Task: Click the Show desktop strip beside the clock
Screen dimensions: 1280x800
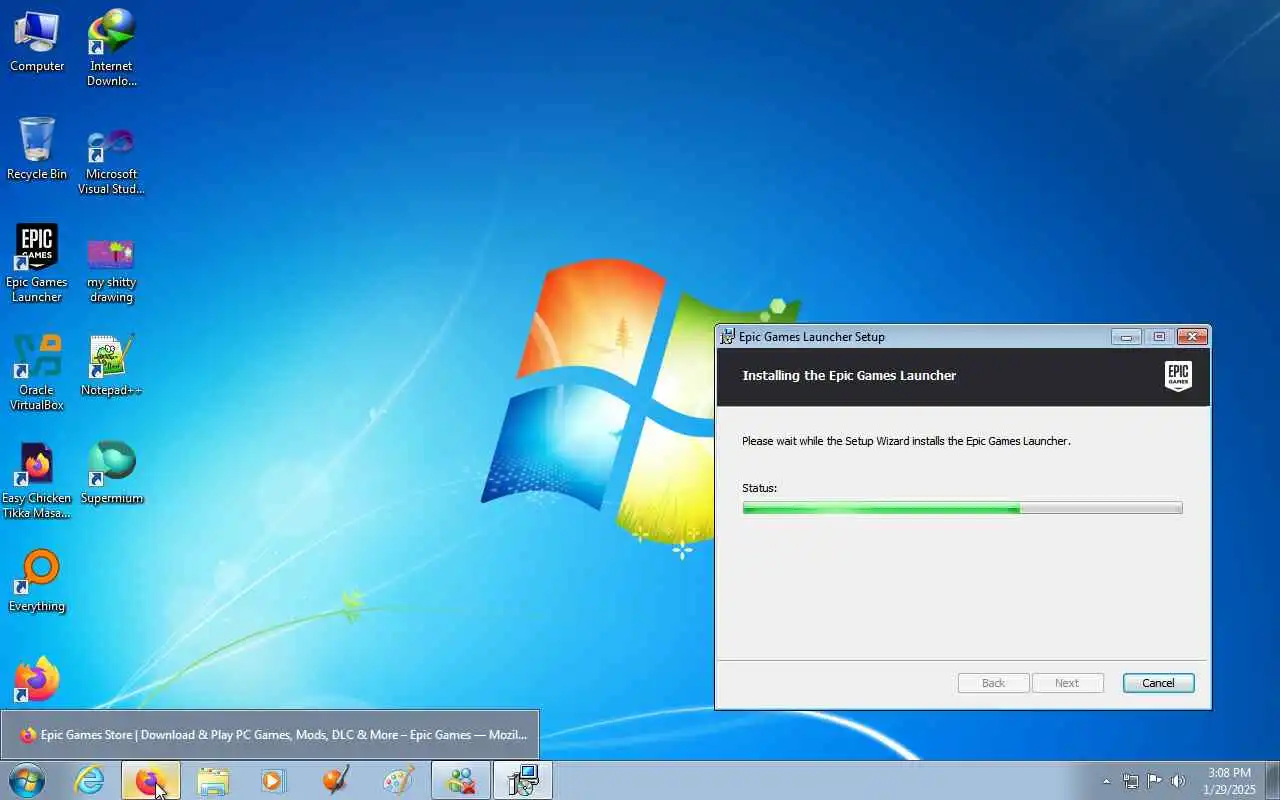Action: (x=1272, y=781)
